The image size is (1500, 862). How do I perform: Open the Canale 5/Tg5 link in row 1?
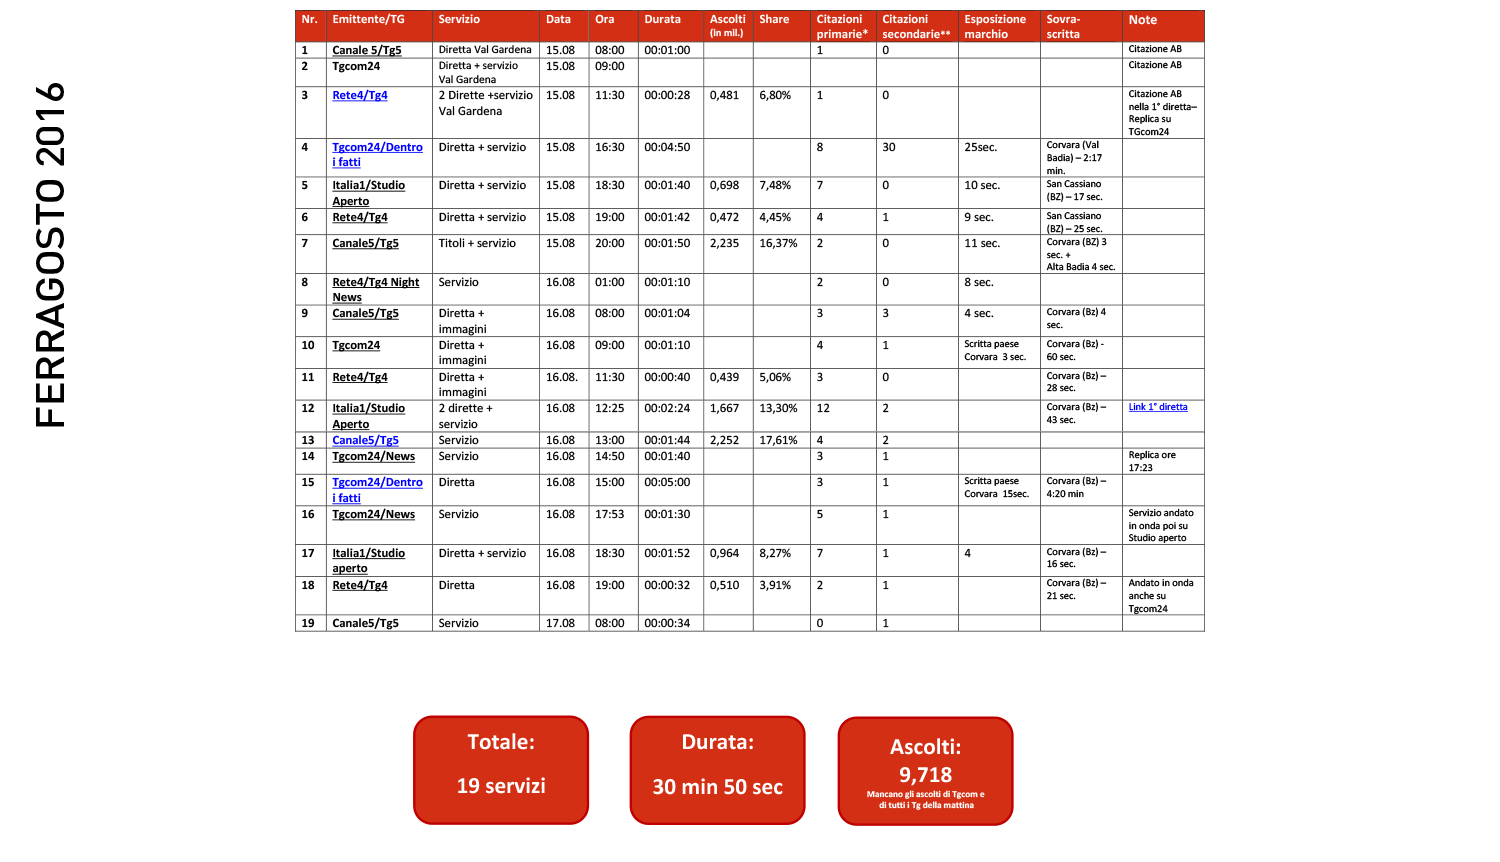pyautogui.click(x=367, y=50)
